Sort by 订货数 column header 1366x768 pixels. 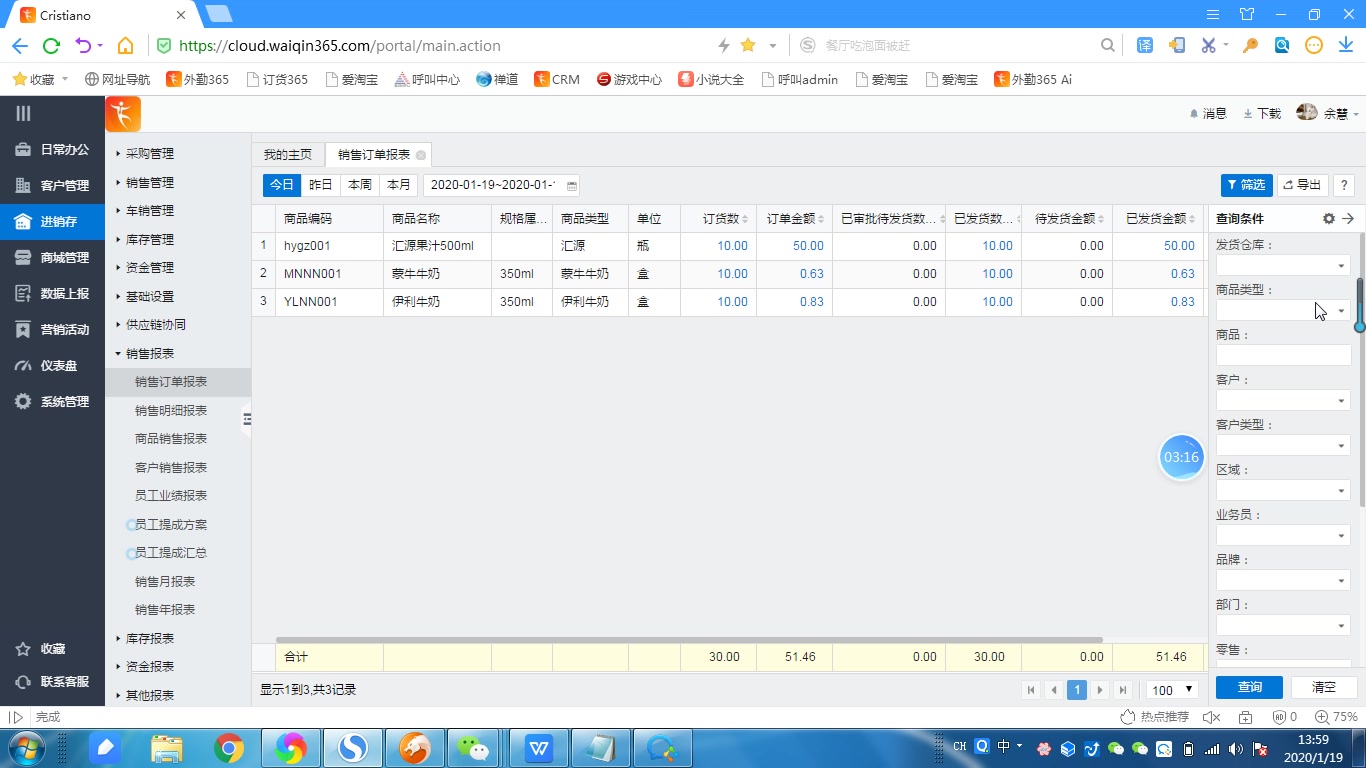(718, 219)
